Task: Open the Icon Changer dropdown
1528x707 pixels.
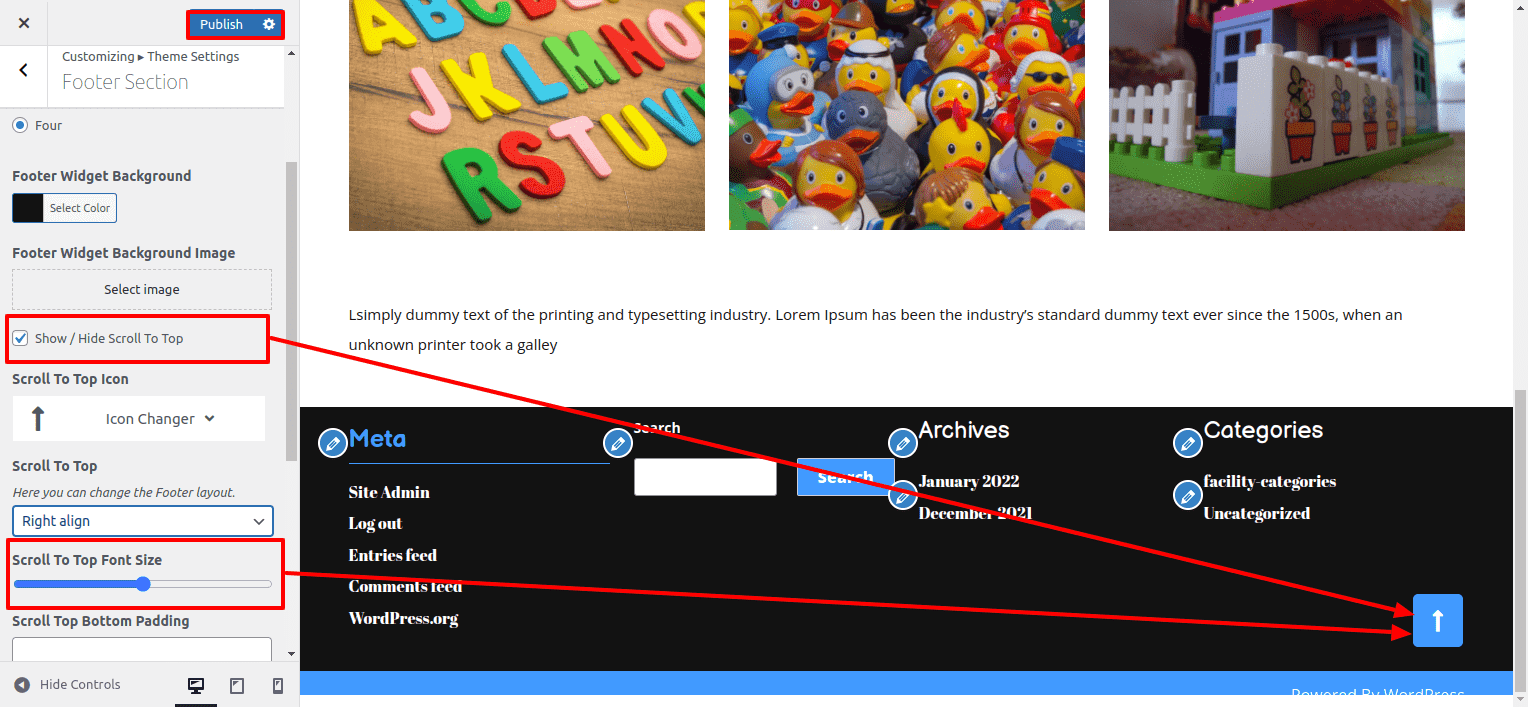Action: click(x=138, y=418)
